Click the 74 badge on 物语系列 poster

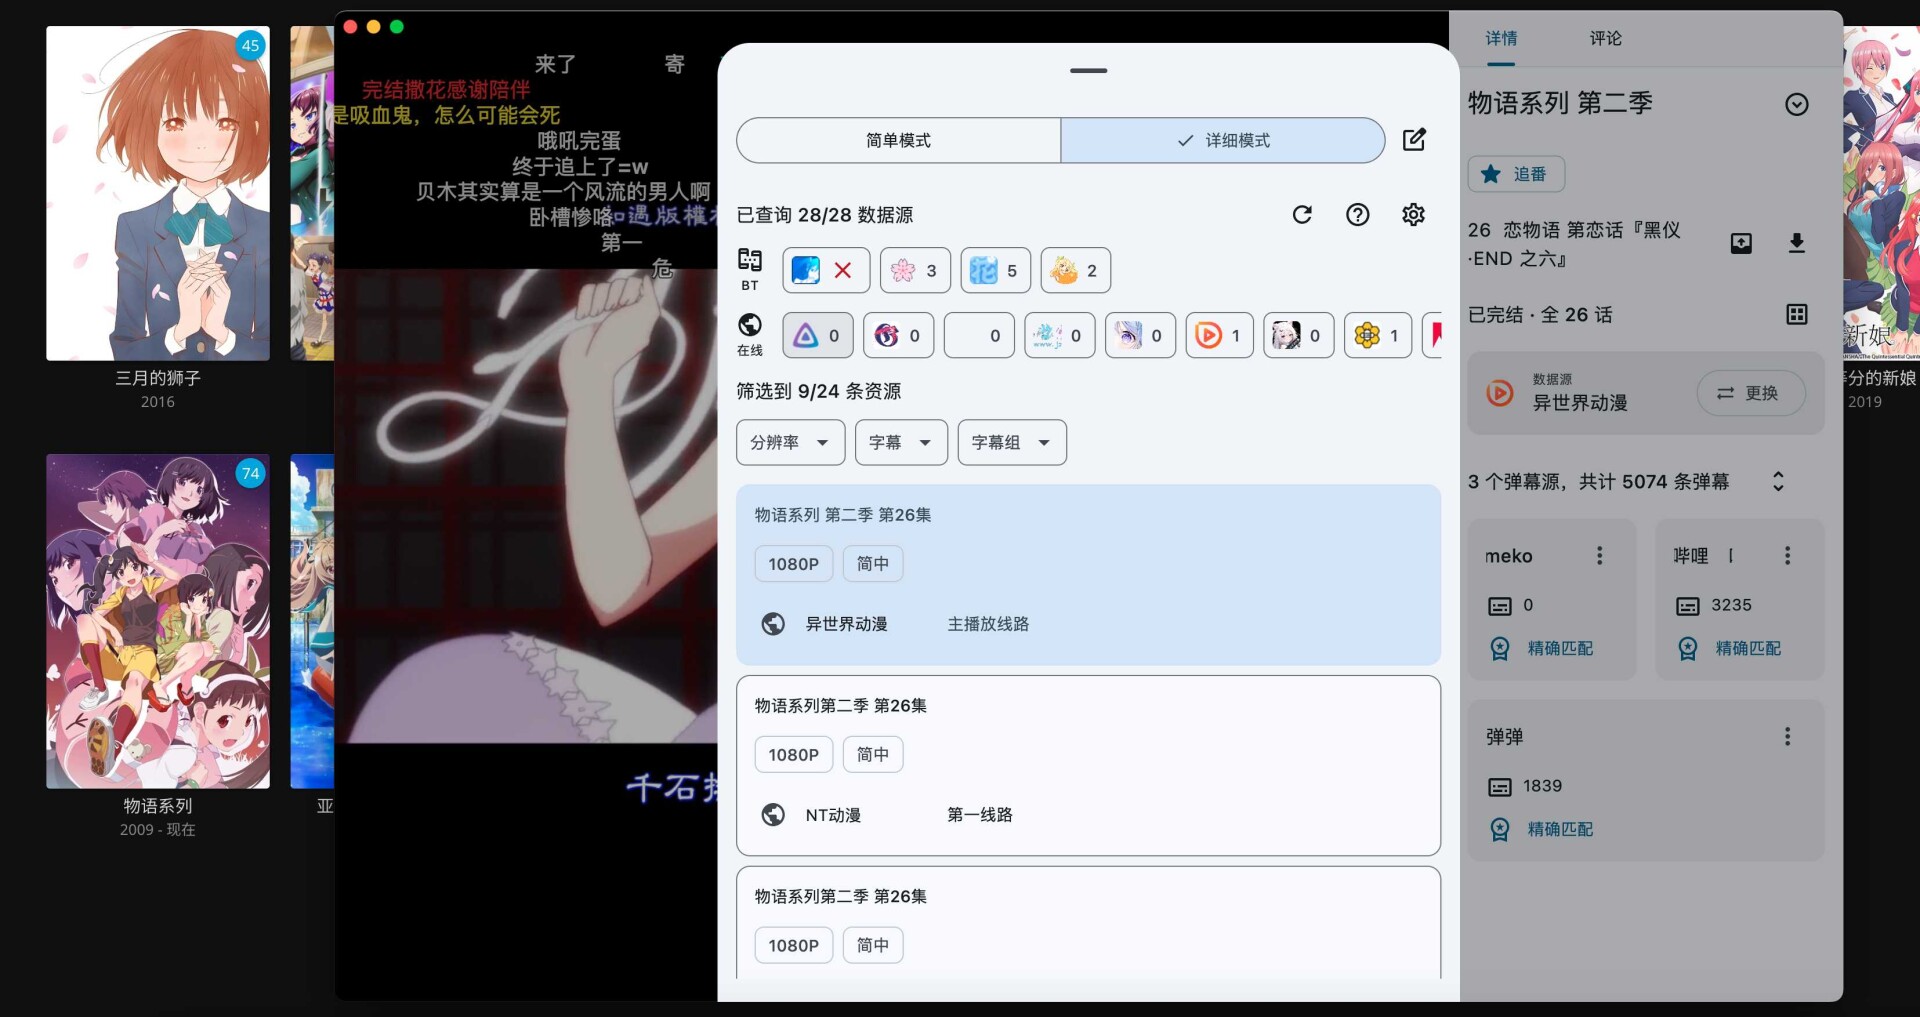click(x=250, y=473)
